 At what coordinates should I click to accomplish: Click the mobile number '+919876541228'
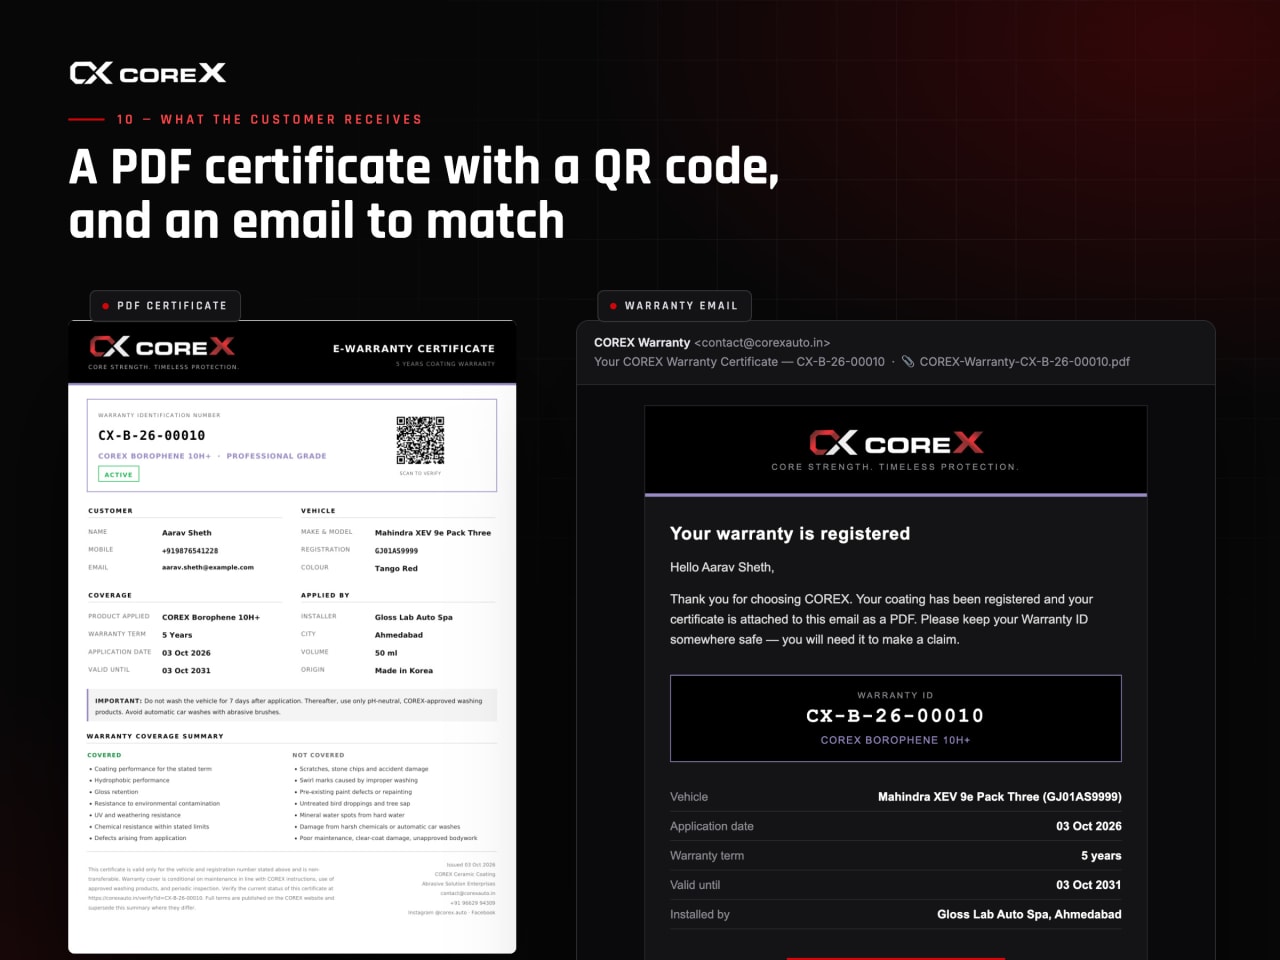[x=190, y=551]
